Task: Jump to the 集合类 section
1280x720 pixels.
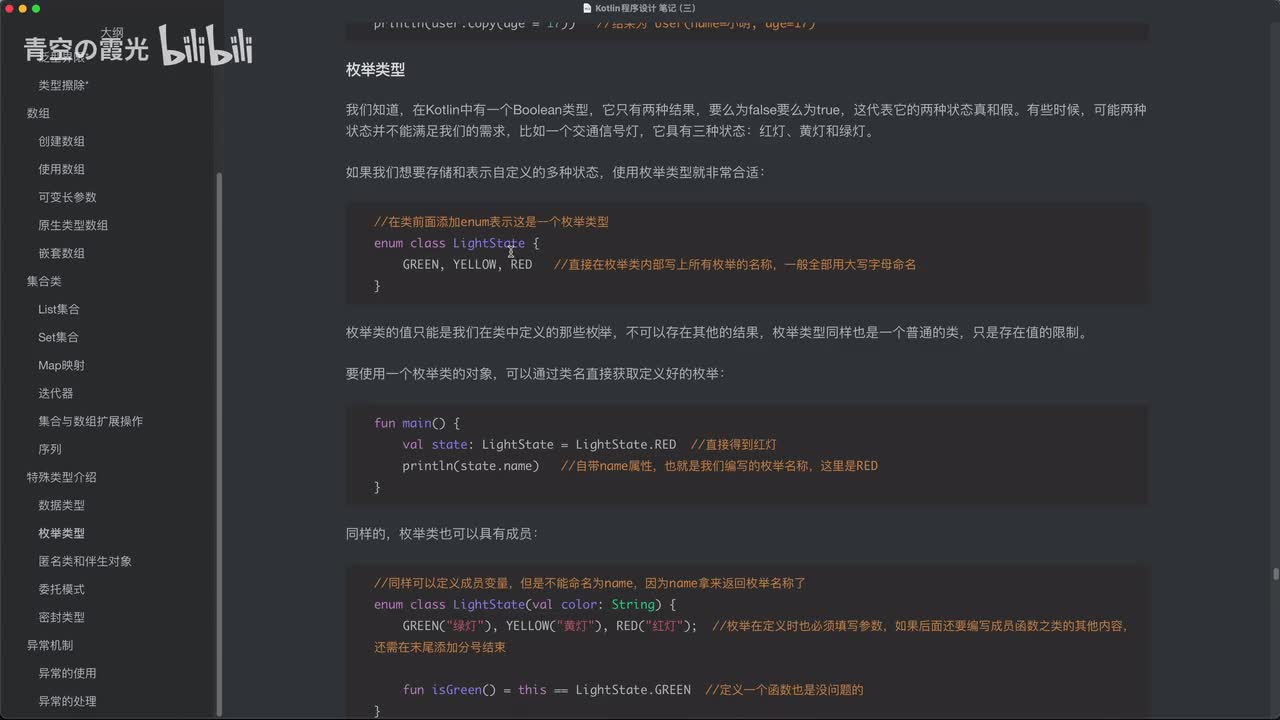Action: coord(44,281)
